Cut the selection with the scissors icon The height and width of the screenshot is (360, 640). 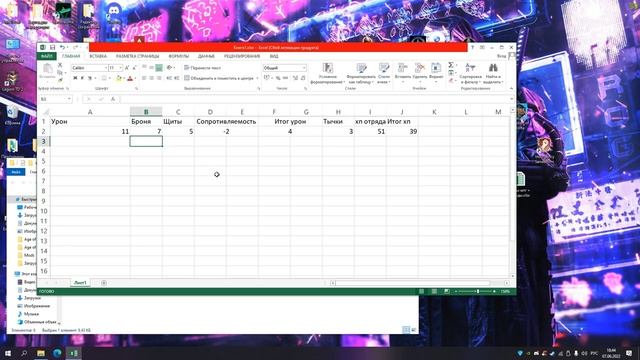(60, 66)
